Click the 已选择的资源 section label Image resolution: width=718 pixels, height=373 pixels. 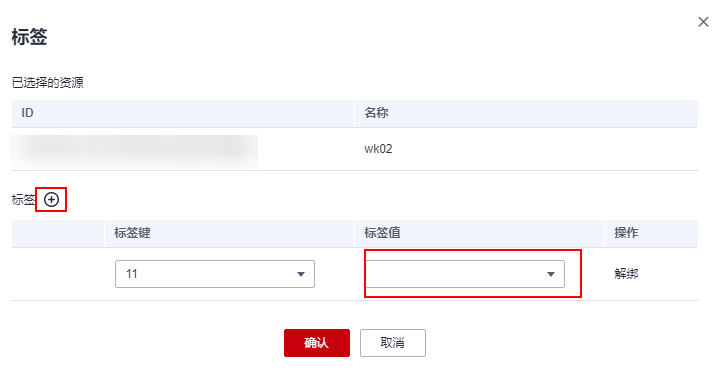tap(48, 83)
